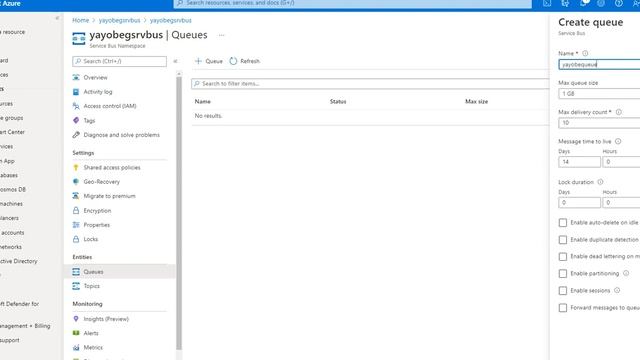Viewport: 640px width, 360px height.
Task: Edit Max delivery count field
Action: tap(599, 123)
